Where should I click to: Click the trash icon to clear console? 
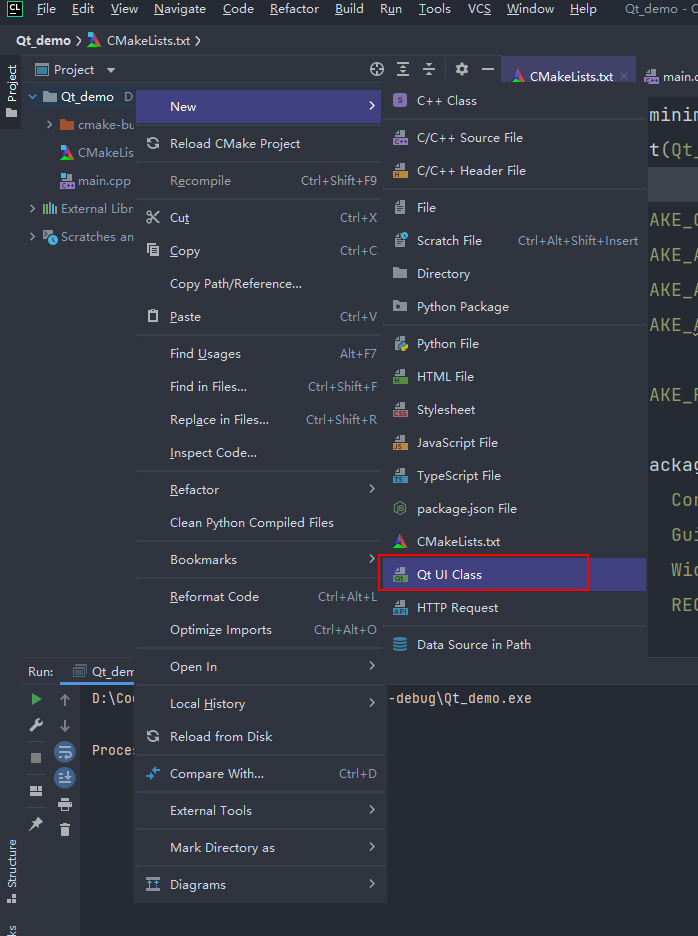65,830
